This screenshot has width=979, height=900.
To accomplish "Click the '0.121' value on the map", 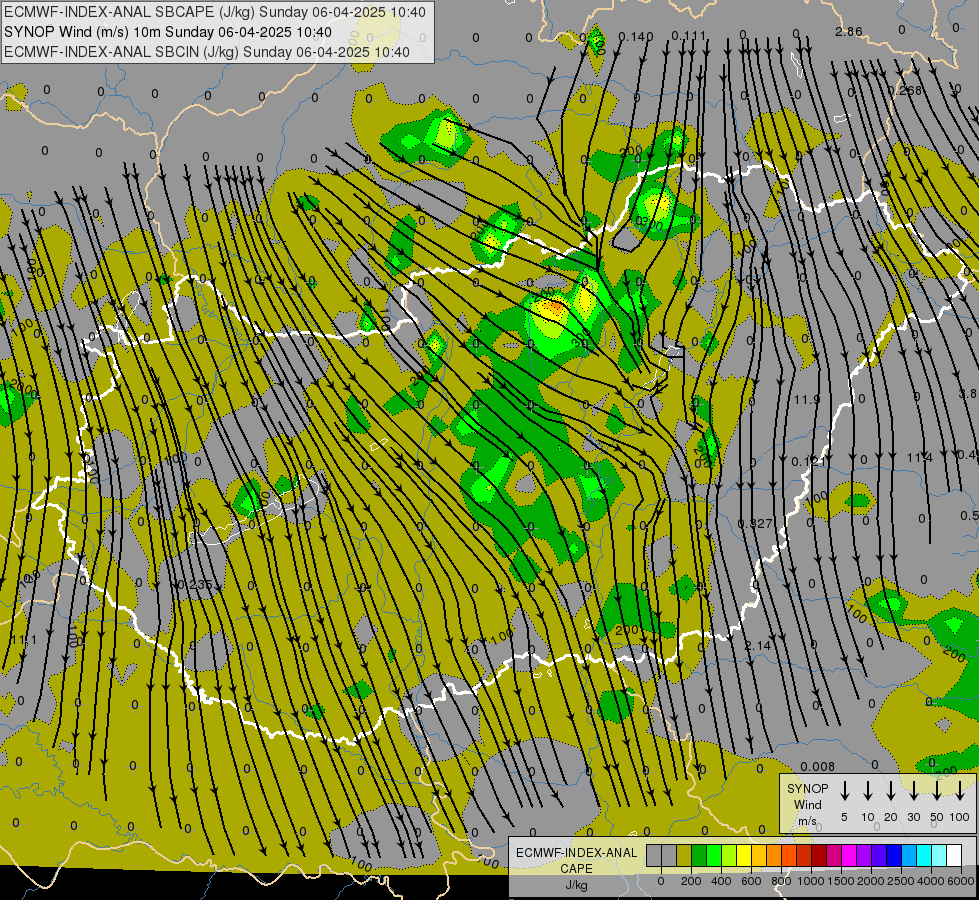I will 808,462.
